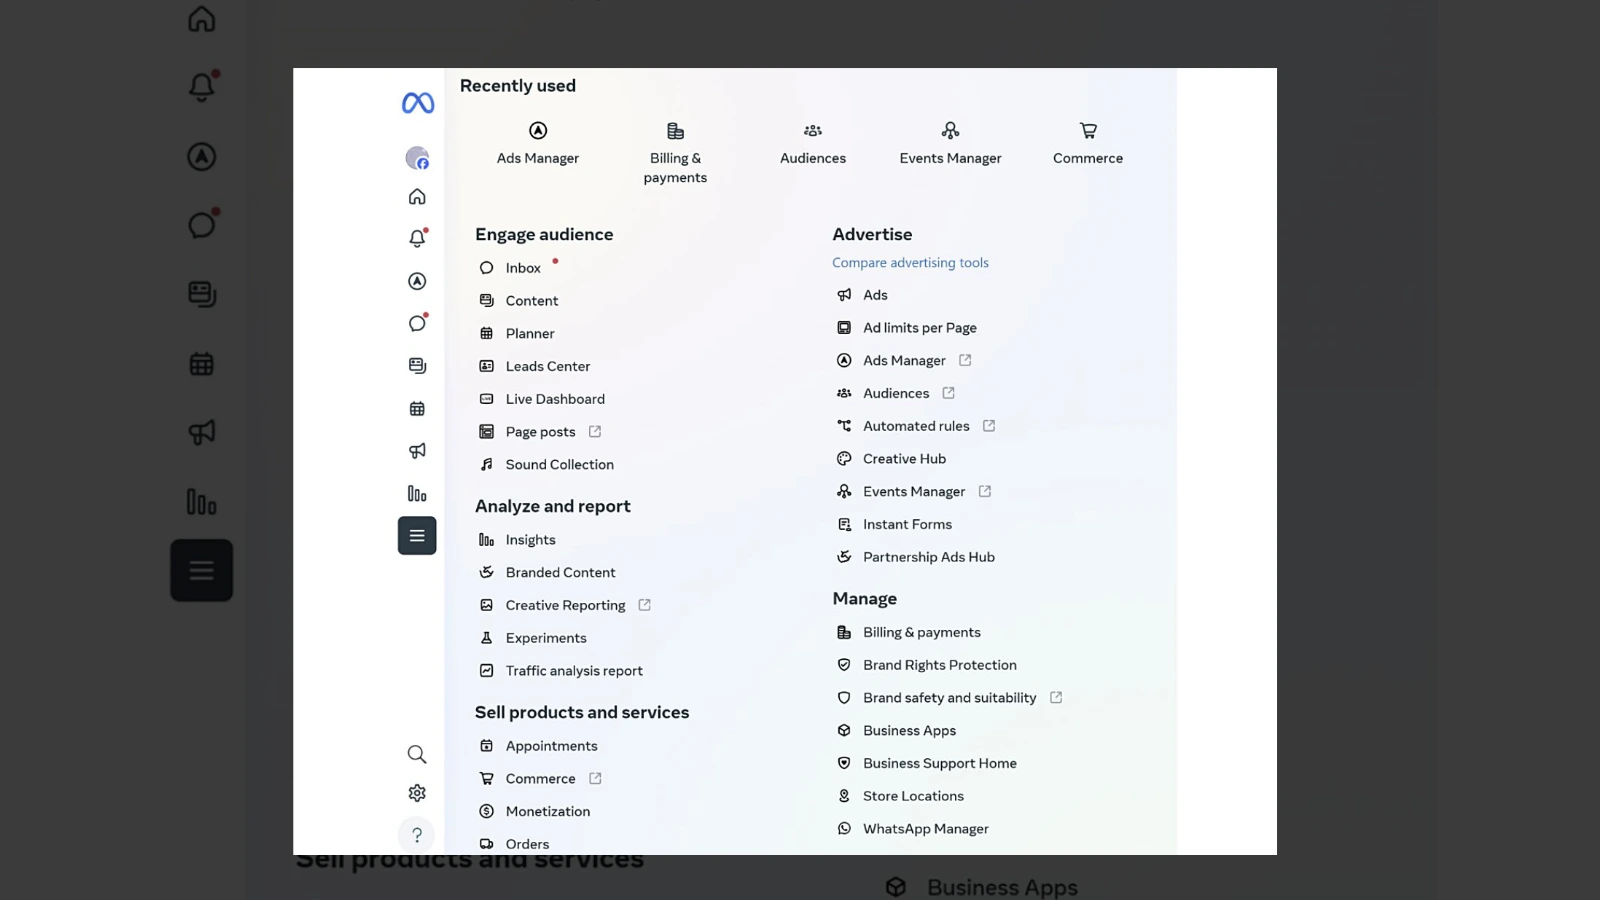Click the Meta logo in the sidebar
The image size is (1600, 900).
tap(417, 103)
